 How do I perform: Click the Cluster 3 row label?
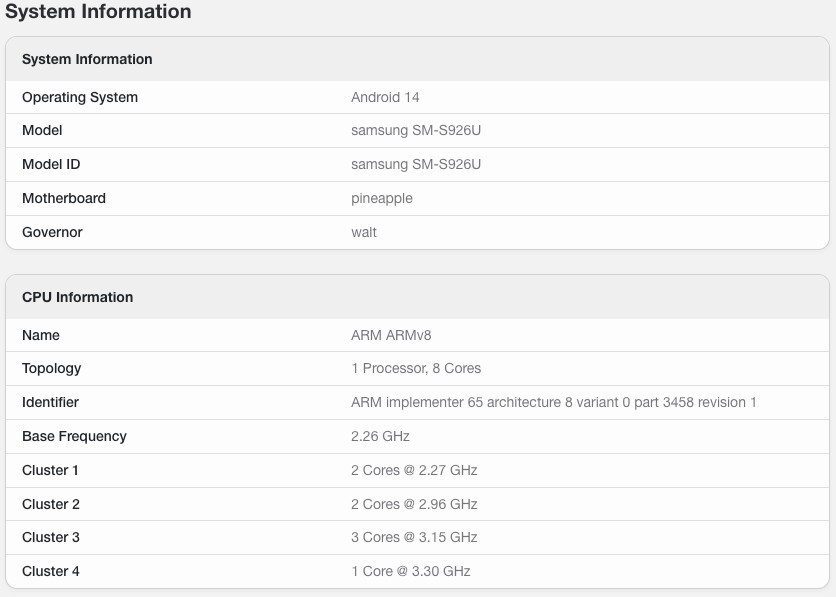[51, 537]
